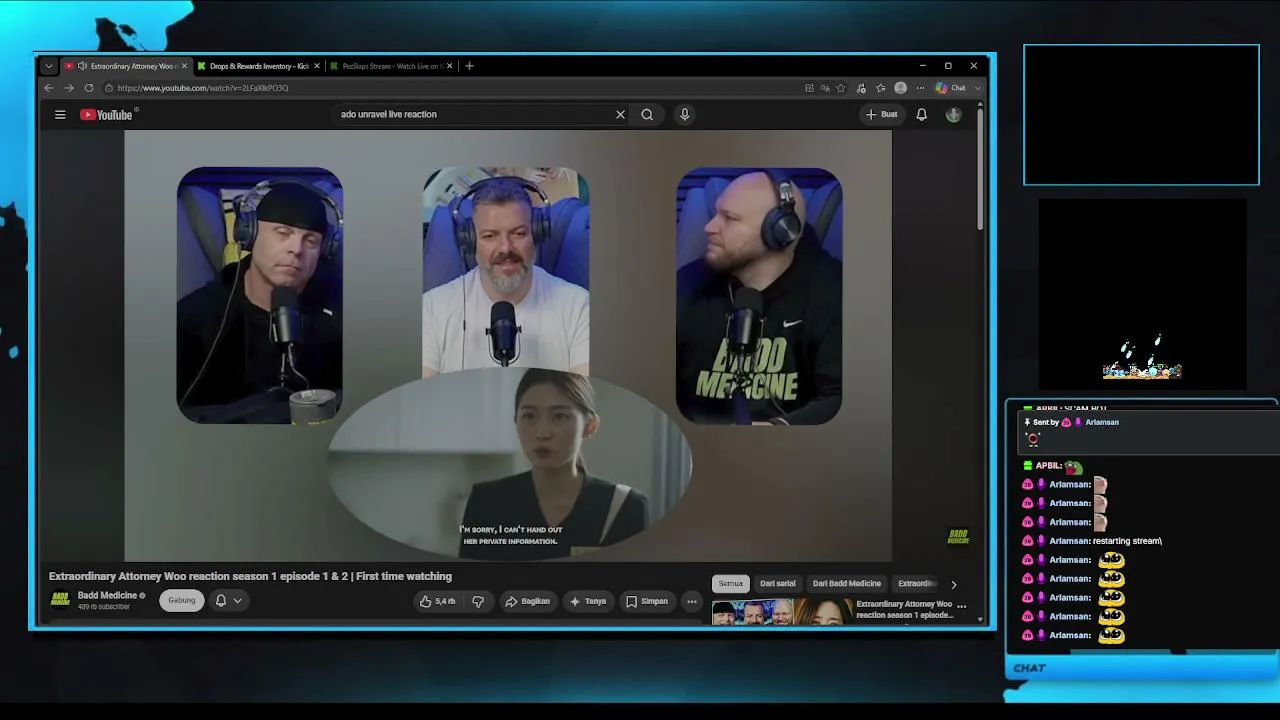Open the YouTube account avatar menu
Screen dimensions: 1280x720
(x=953, y=114)
